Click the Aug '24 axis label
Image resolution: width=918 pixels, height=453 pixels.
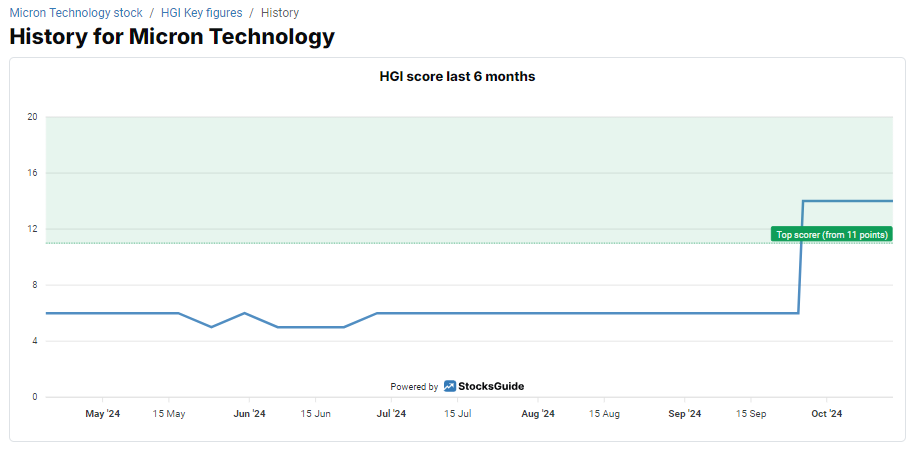pyautogui.click(x=538, y=414)
